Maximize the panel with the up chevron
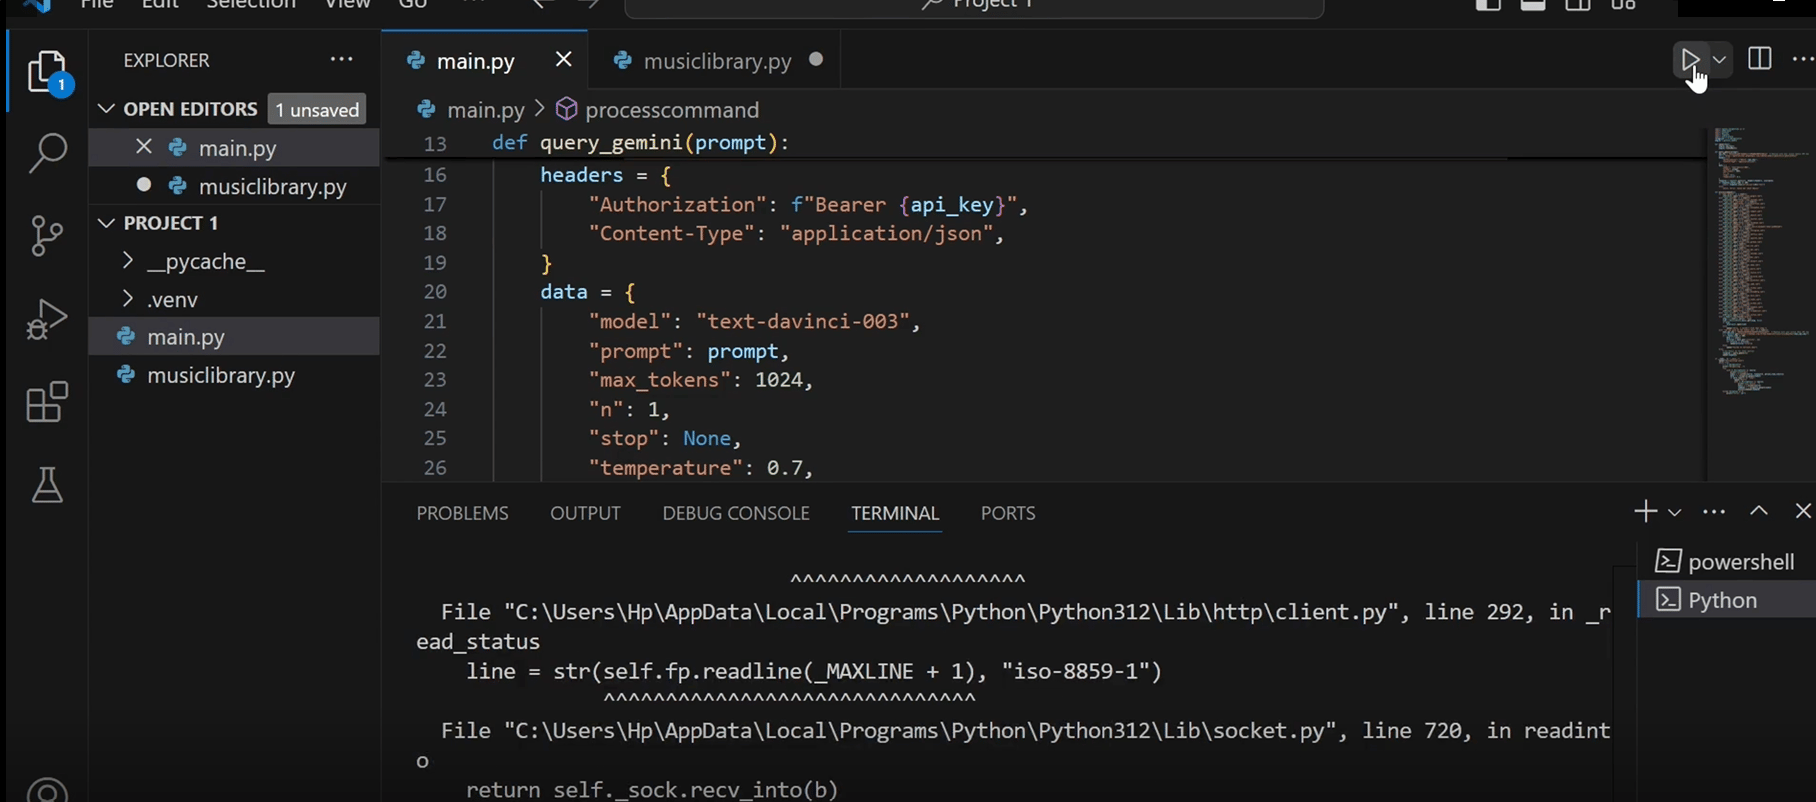Image resolution: width=1816 pixels, height=802 pixels. (1759, 512)
